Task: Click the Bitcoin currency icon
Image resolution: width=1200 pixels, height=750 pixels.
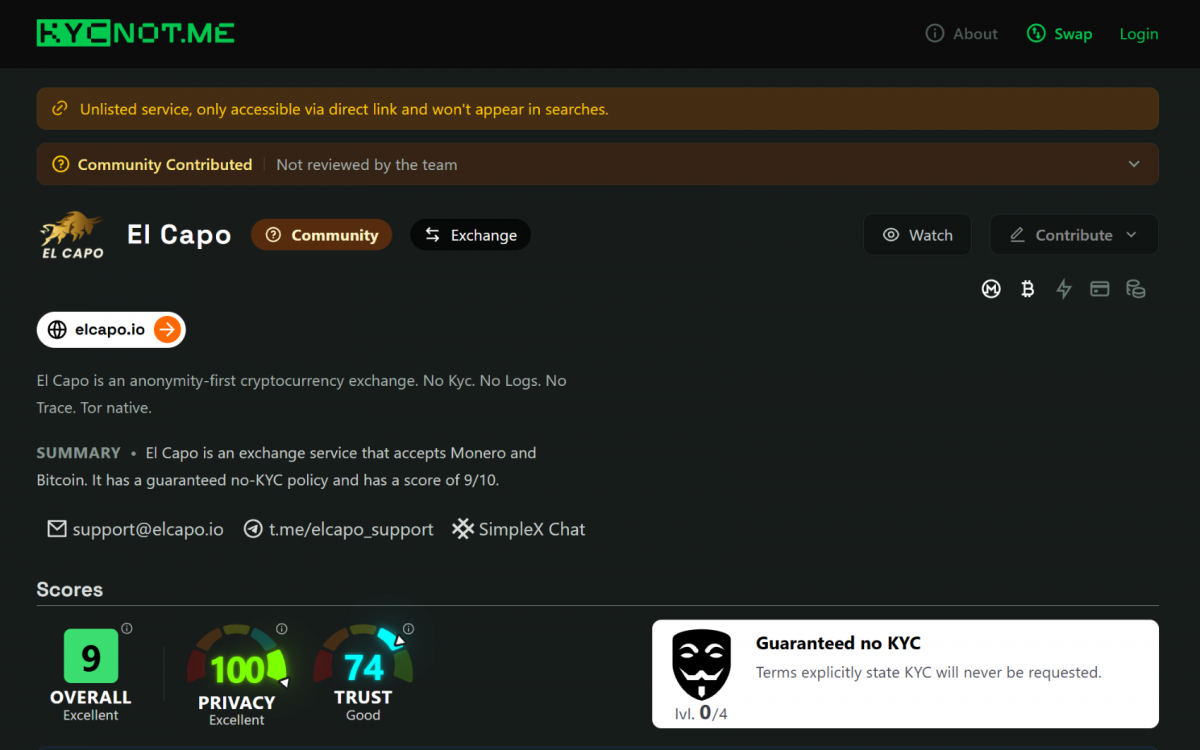Action: point(1027,289)
